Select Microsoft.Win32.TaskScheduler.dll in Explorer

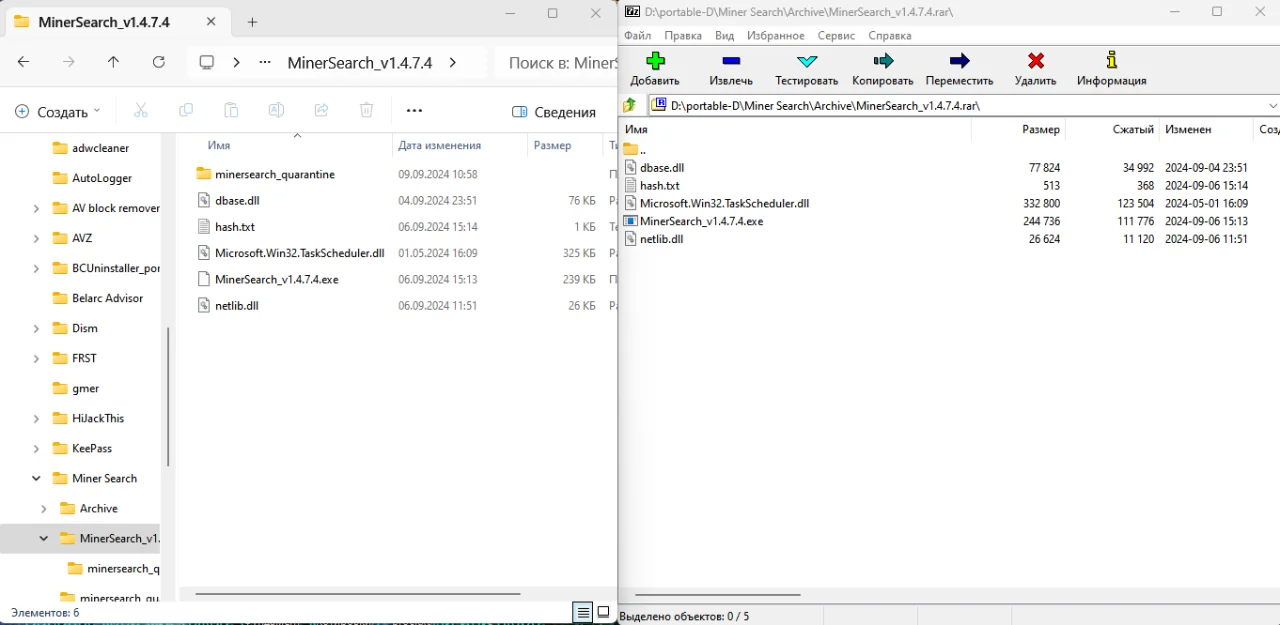(x=299, y=253)
